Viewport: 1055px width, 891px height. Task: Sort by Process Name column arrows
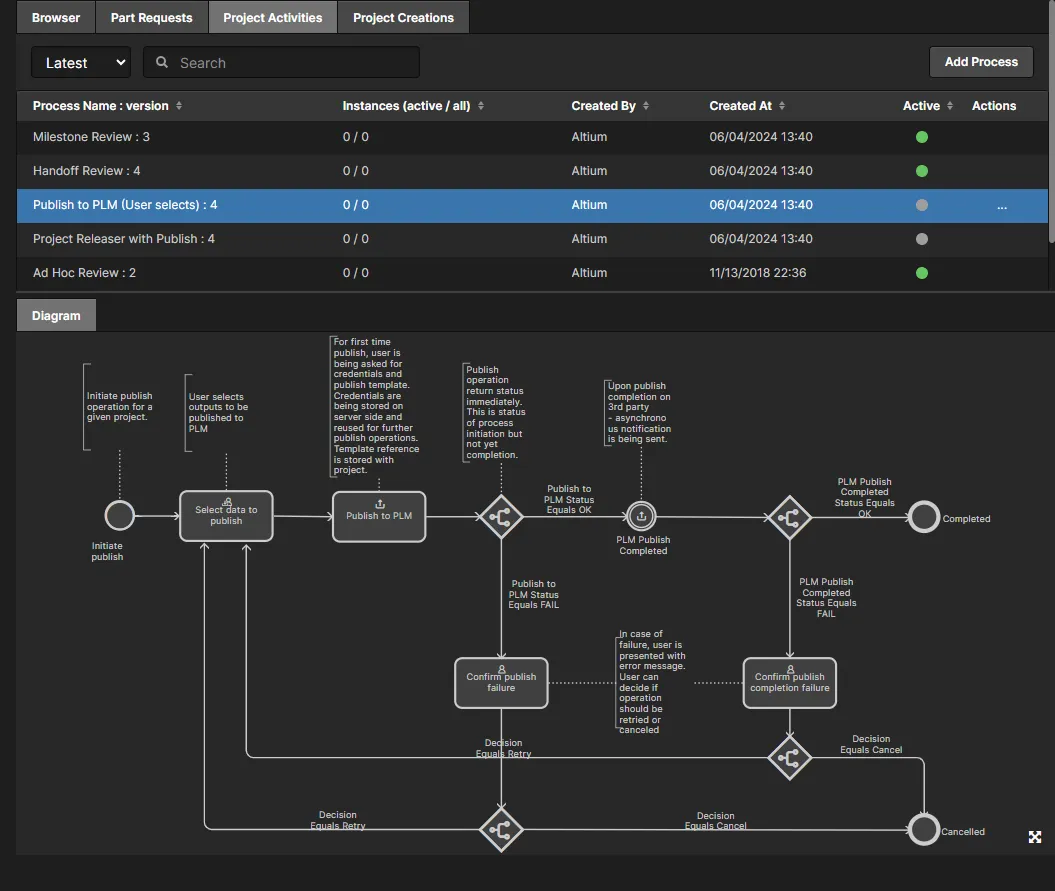(179, 106)
